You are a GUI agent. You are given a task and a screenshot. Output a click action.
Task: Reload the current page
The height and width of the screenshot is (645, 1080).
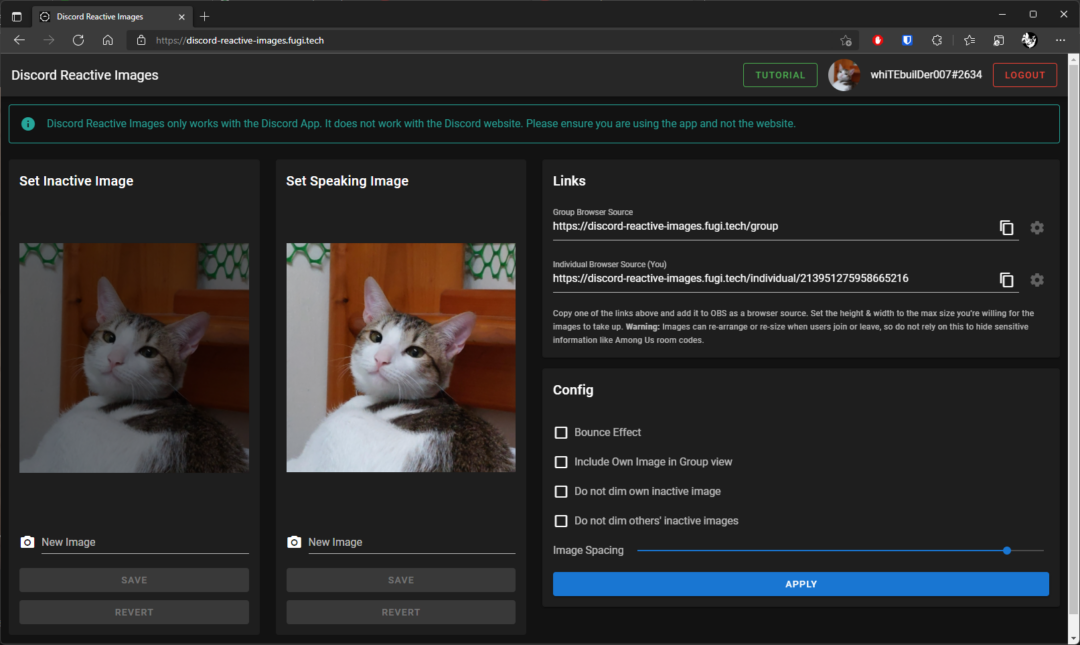[x=79, y=40]
